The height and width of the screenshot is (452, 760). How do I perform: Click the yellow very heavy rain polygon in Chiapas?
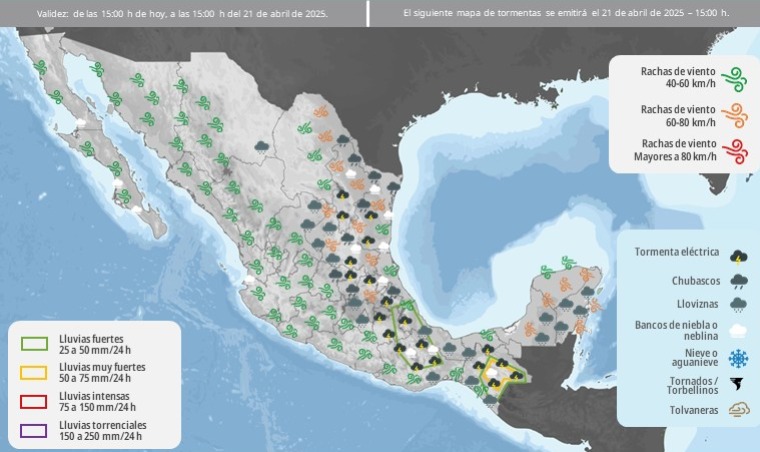pos(502,374)
